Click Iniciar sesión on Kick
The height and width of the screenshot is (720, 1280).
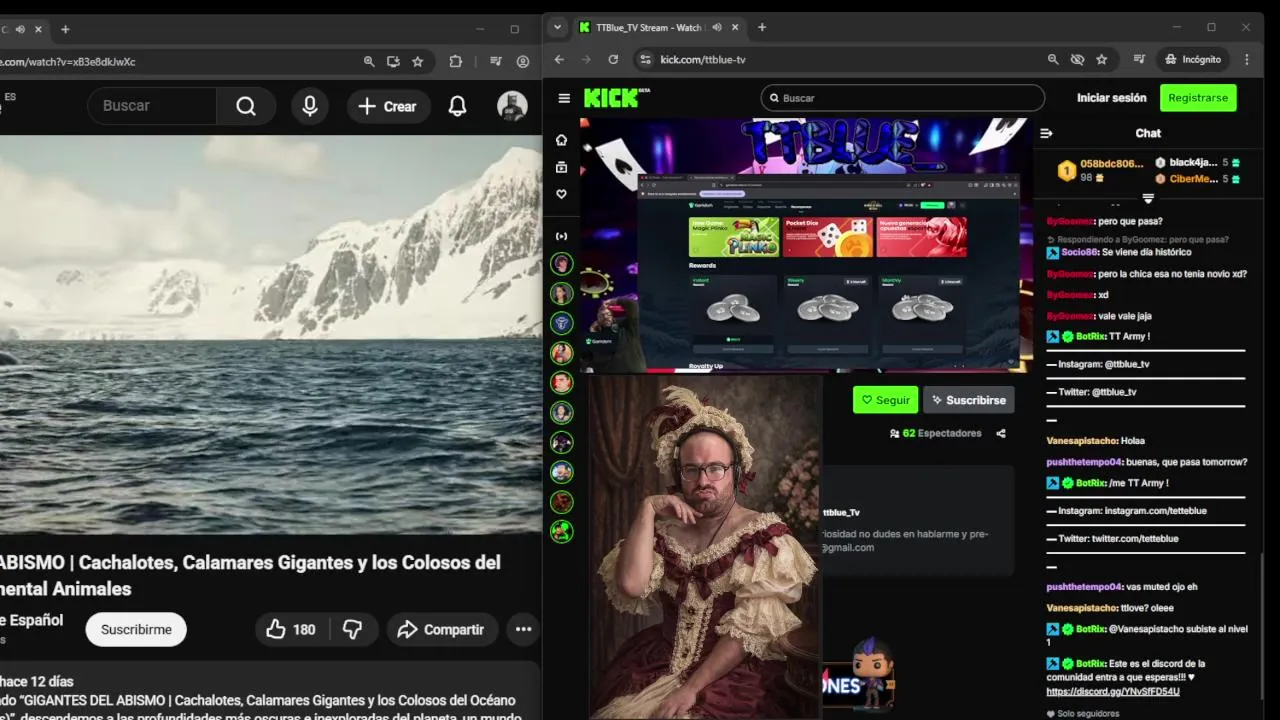tap(1111, 98)
